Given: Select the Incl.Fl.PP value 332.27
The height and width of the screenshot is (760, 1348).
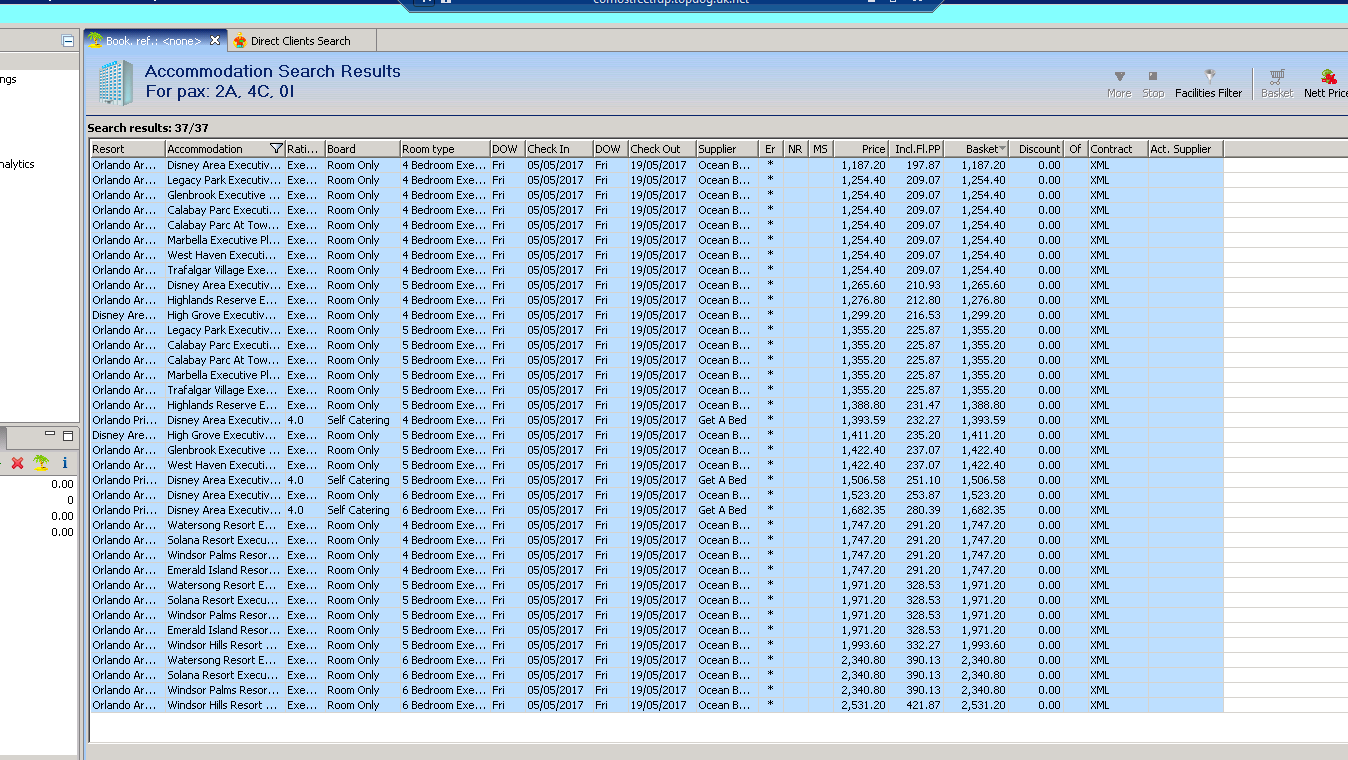Looking at the screenshot, I should (x=923, y=645).
